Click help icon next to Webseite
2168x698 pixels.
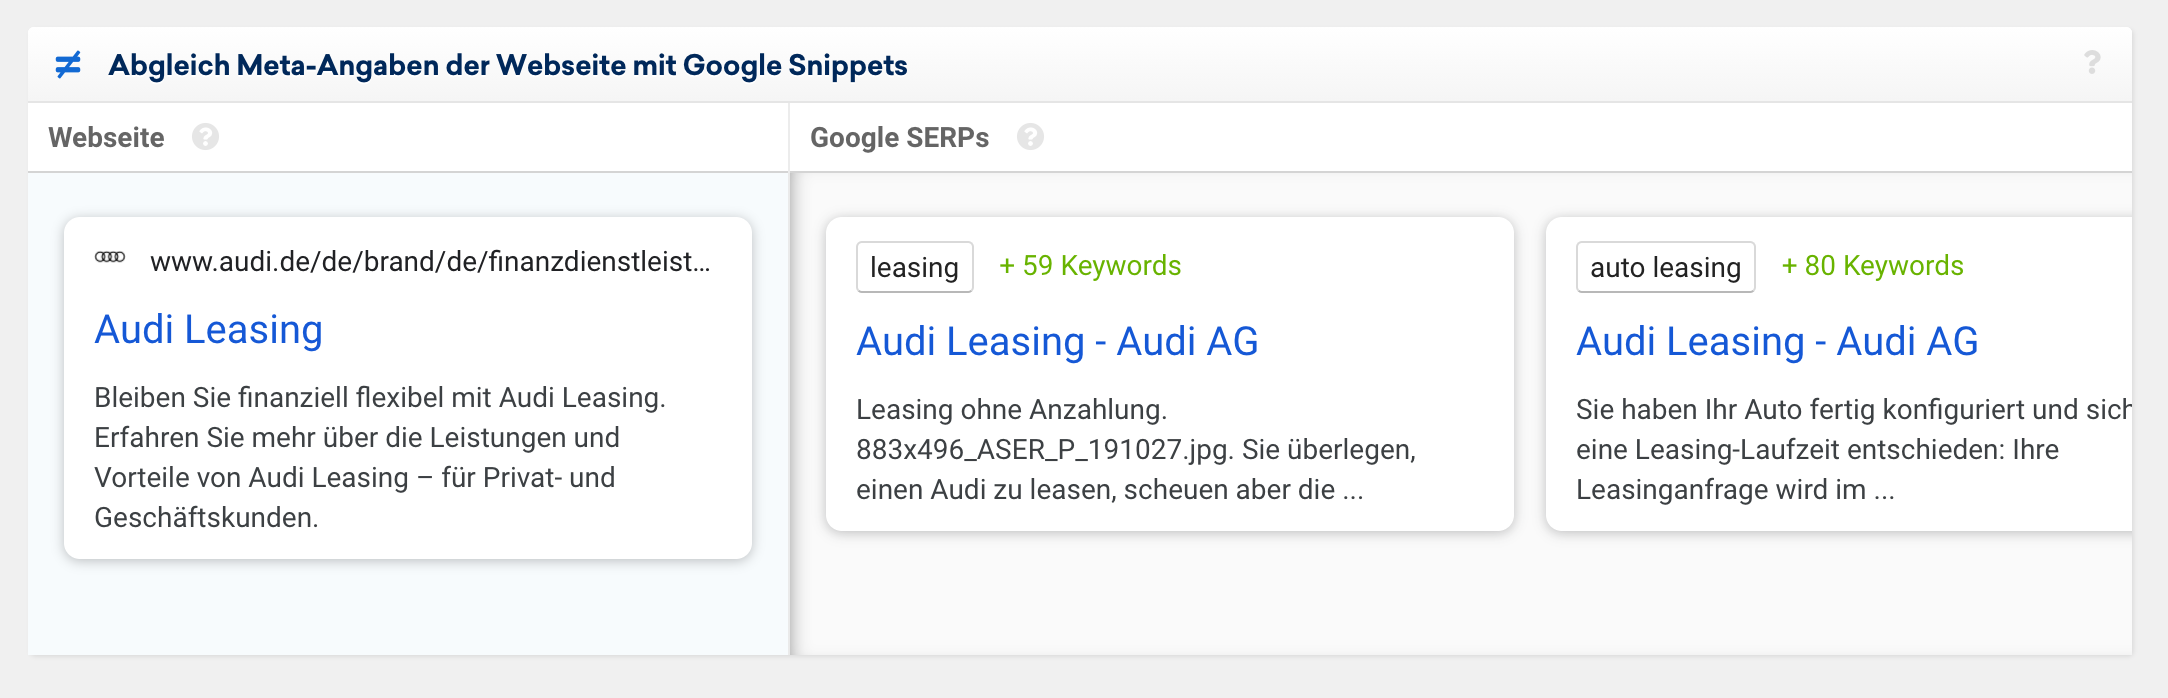tap(206, 137)
